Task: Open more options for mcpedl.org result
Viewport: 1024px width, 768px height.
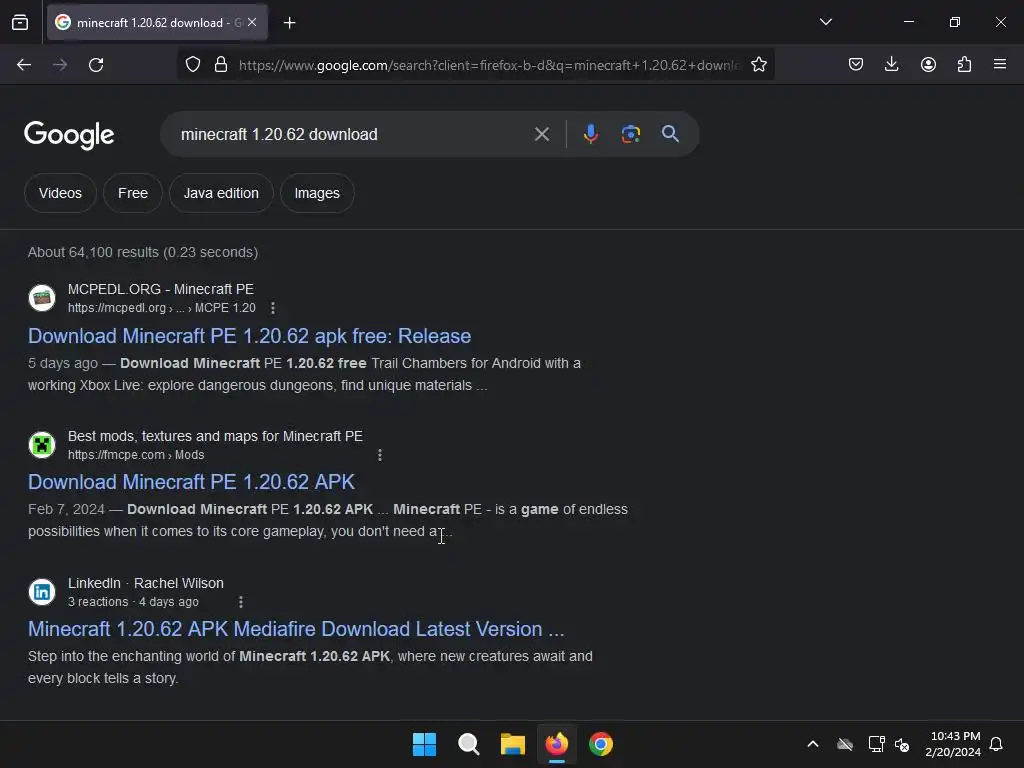Action: coord(272,308)
